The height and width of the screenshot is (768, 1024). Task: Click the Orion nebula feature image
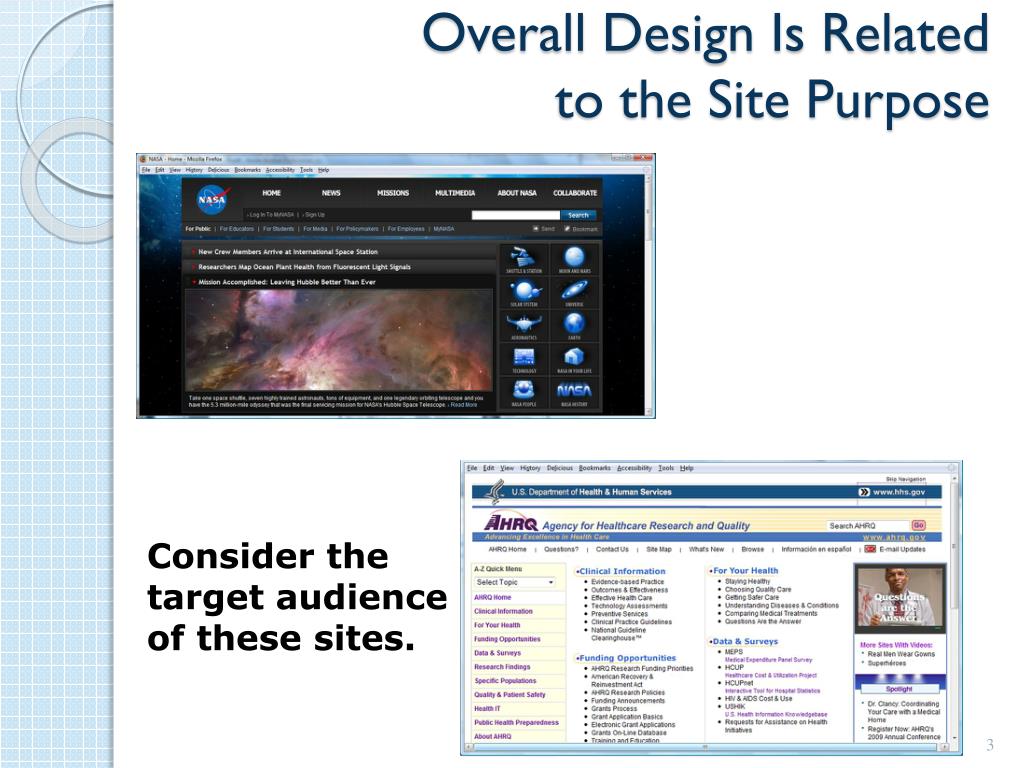click(339, 340)
